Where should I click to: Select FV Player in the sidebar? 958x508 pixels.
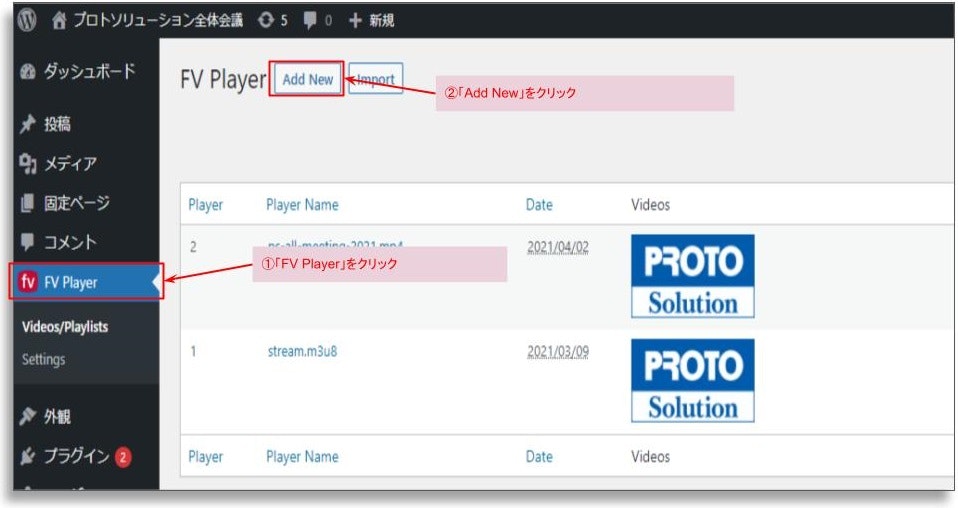86,282
